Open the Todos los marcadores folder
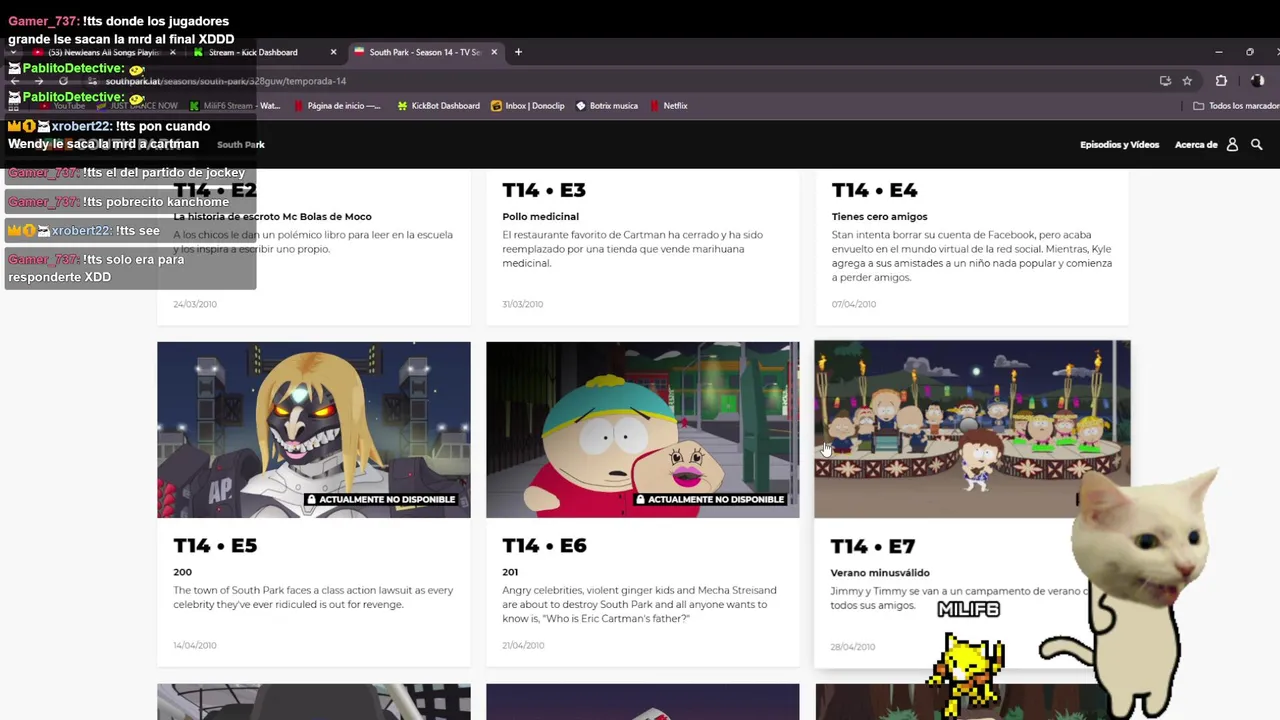Image resolution: width=1280 pixels, height=720 pixels. coord(1236,106)
